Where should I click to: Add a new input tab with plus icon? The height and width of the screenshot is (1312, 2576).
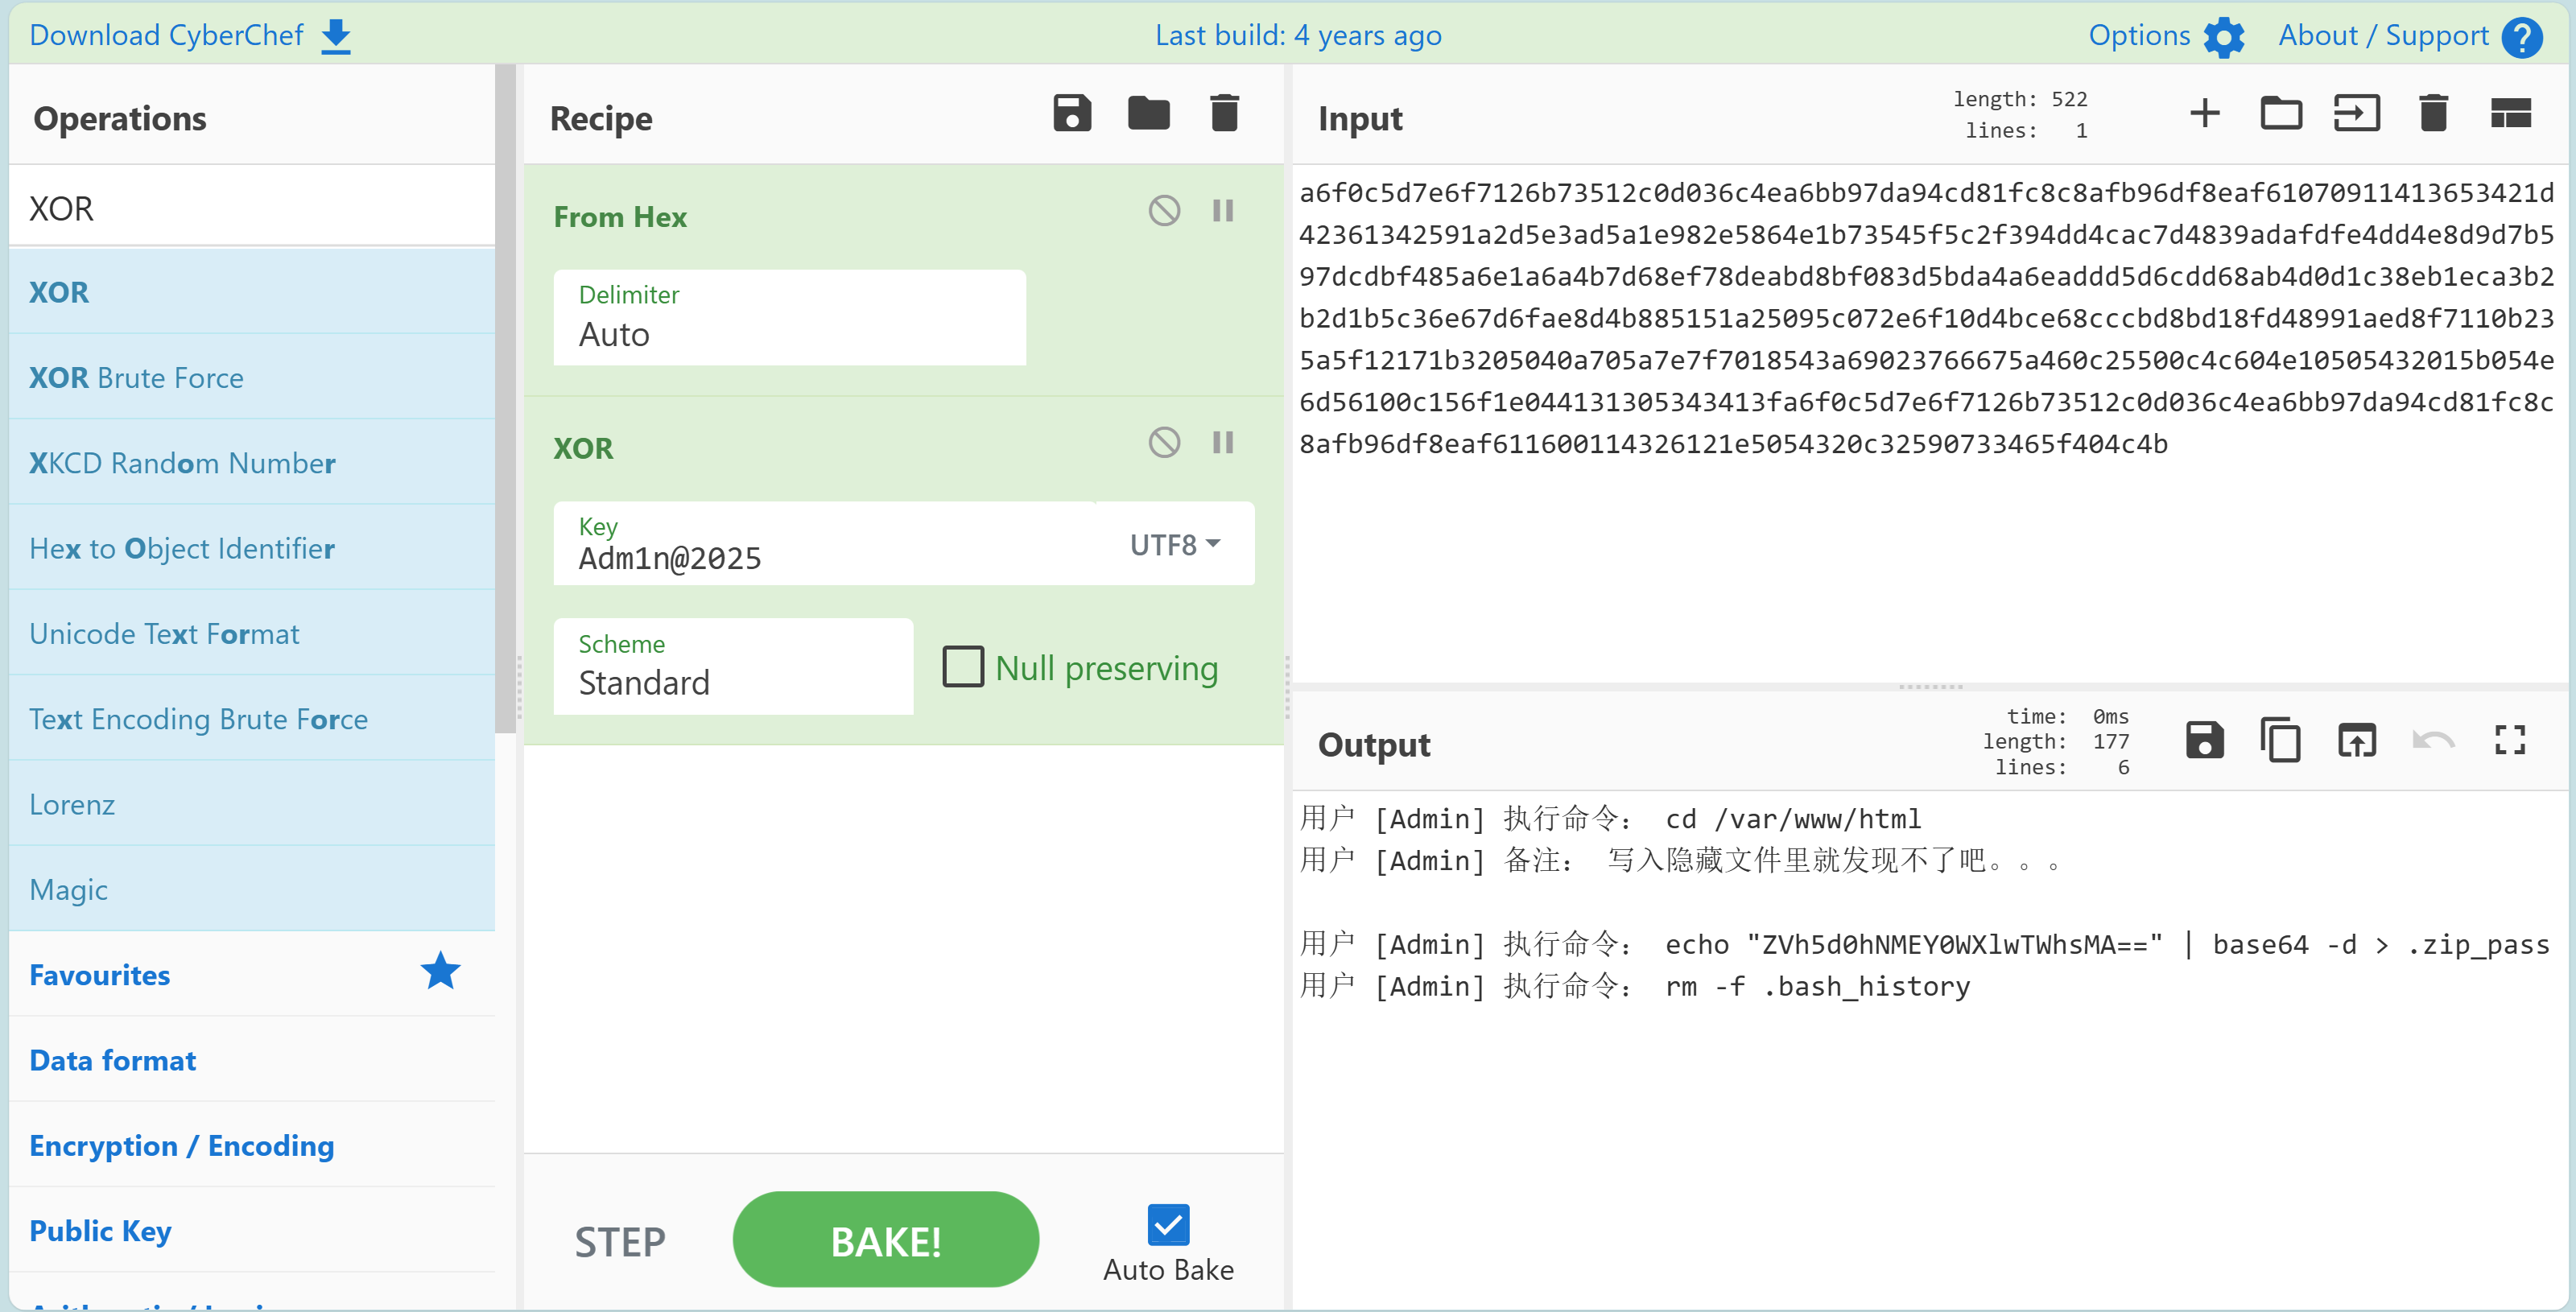[x=2204, y=114]
